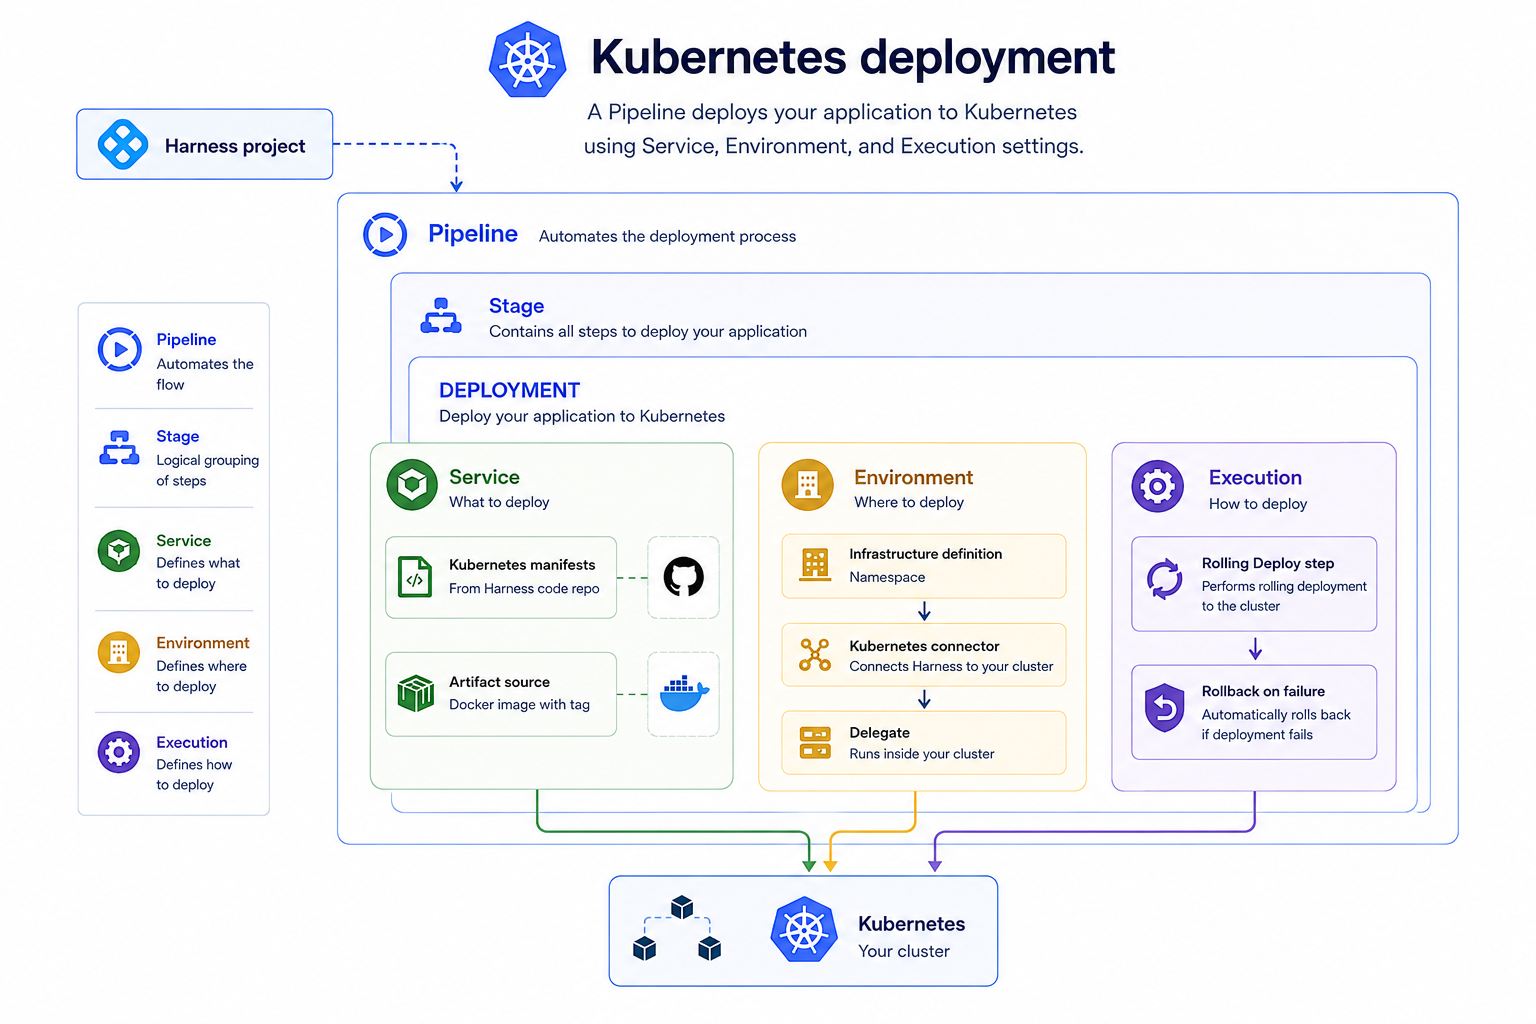
Task: Select the Rollback on failure card
Action: pyautogui.click(x=1254, y=712)
